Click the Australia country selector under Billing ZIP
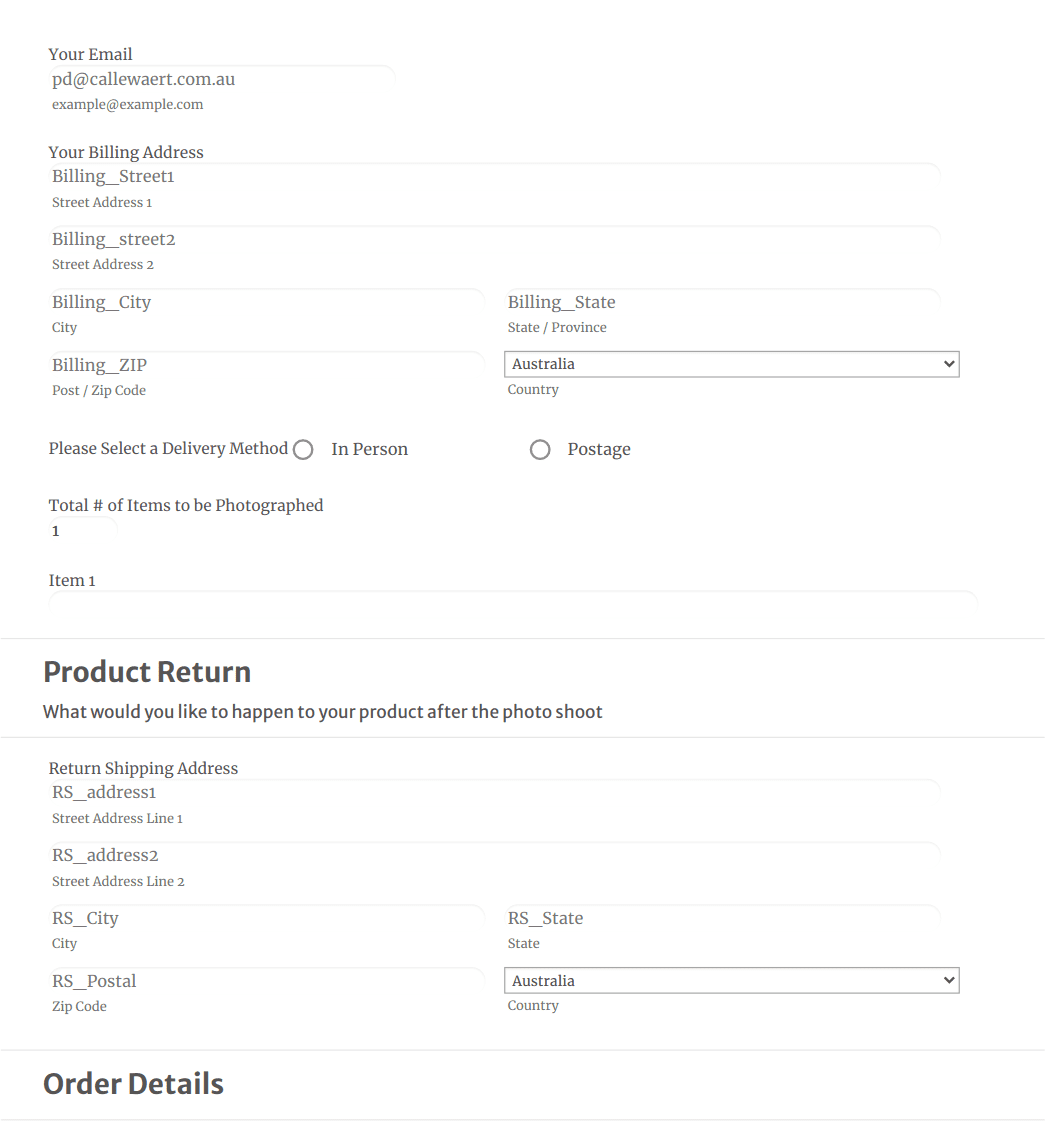The image size is (1046, 1122). (x=731, y=364)
